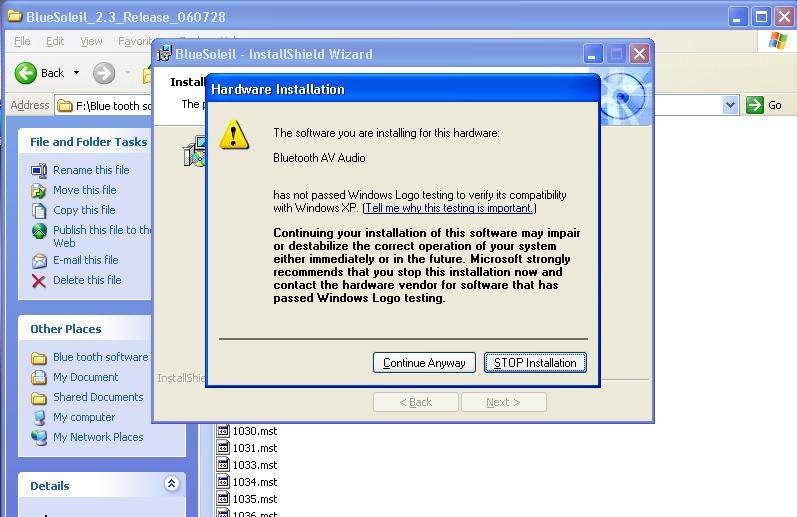
Task: Click the STOP Installation button
Action: pyautogui.click(x=535, y=362)
